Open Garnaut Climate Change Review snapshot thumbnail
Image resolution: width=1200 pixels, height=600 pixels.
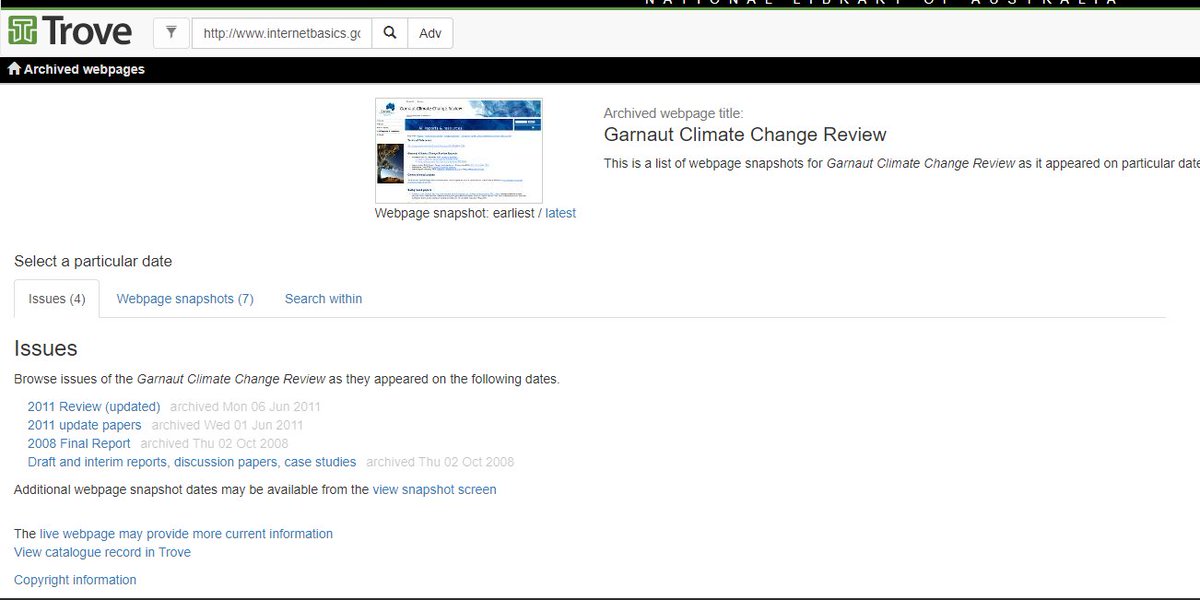click(459, 151)
